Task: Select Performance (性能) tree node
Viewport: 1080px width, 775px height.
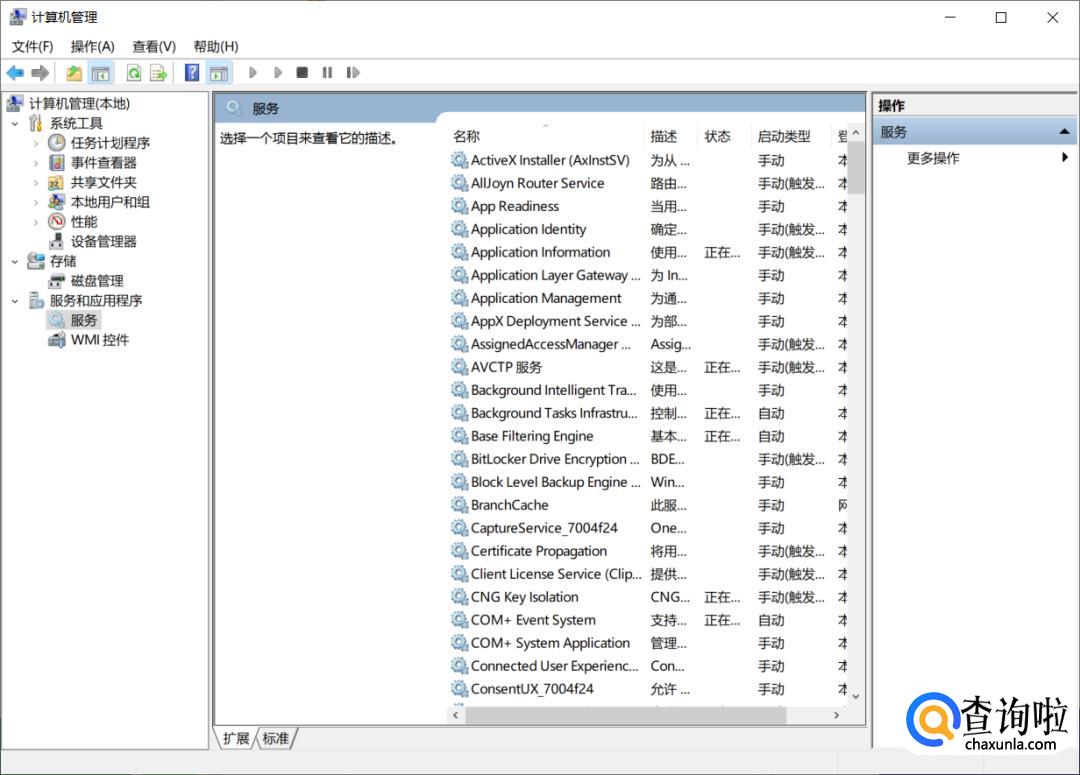Action: [x=83, y=222]
